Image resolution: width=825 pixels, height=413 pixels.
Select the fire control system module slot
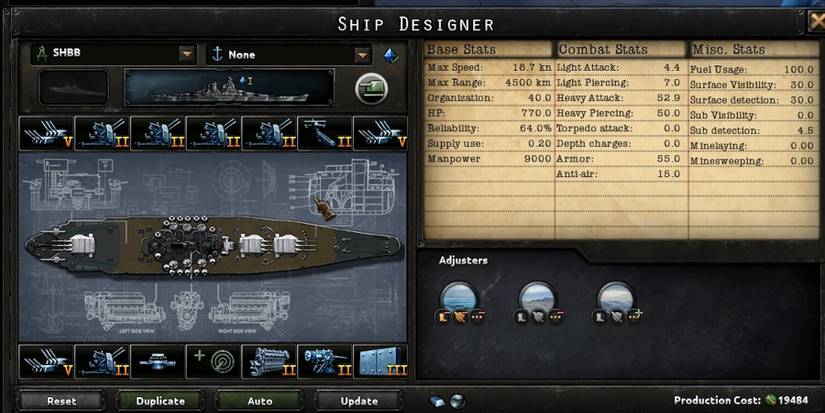pos(158,361)
